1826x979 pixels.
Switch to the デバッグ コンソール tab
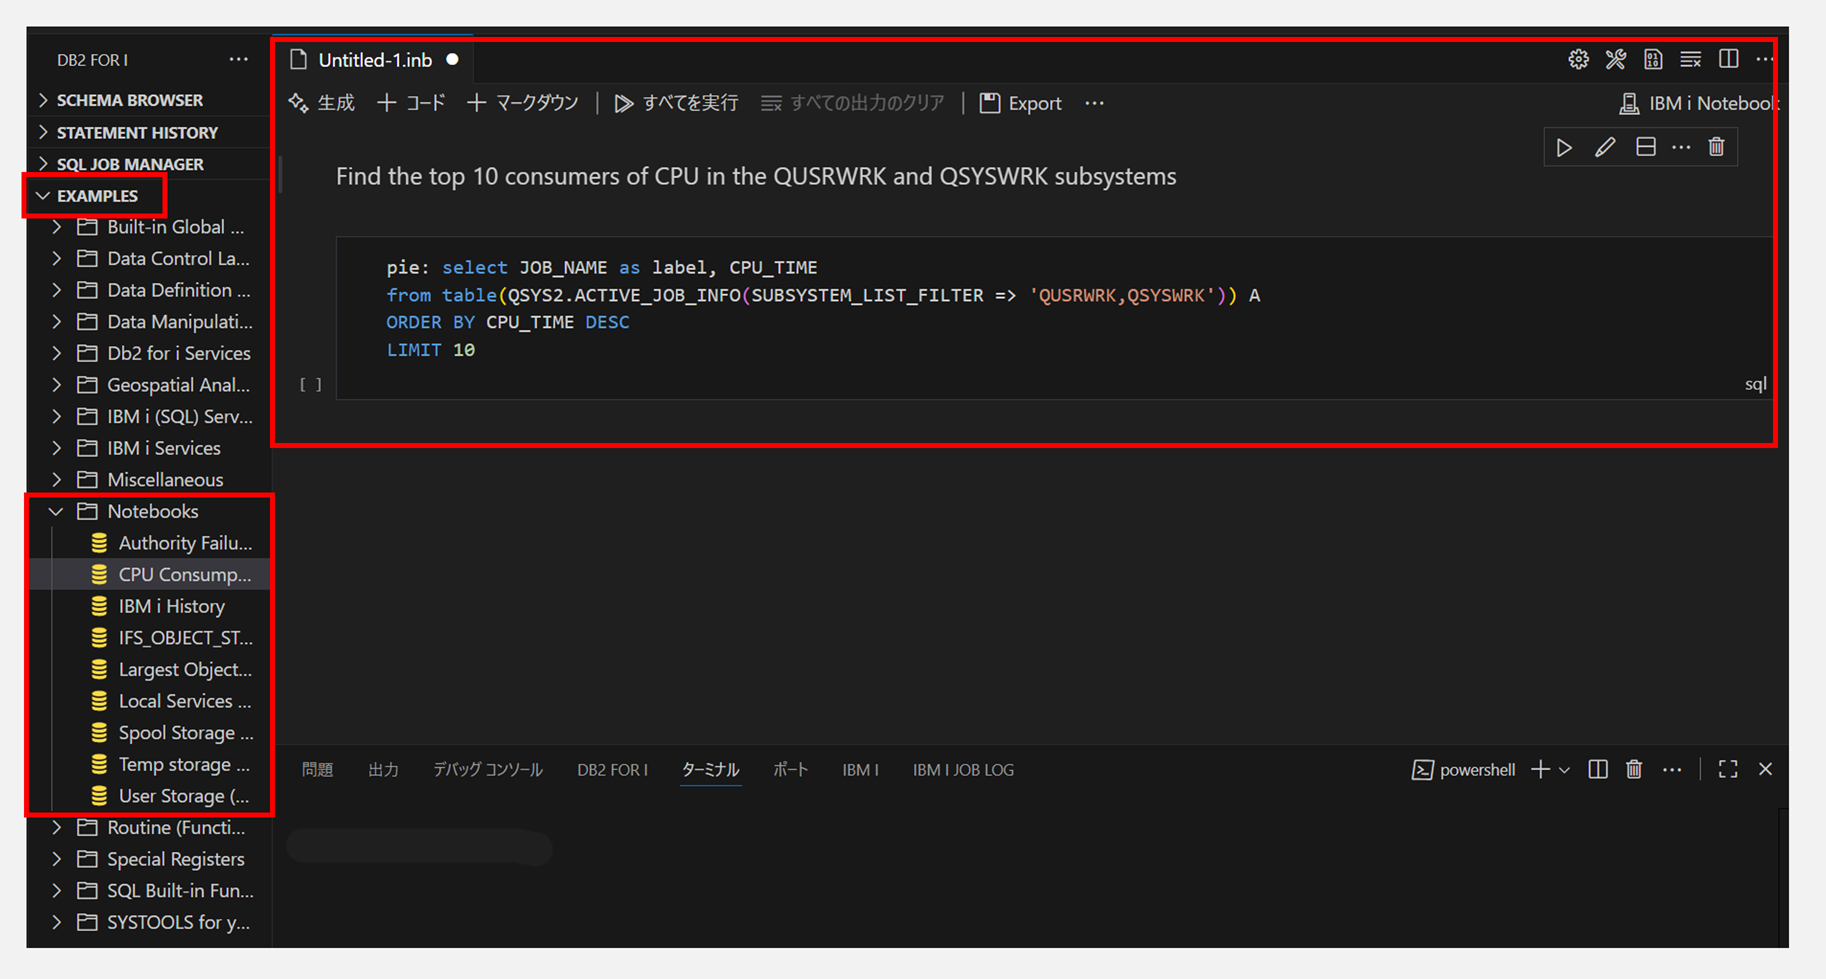click(x=488, y=770)
